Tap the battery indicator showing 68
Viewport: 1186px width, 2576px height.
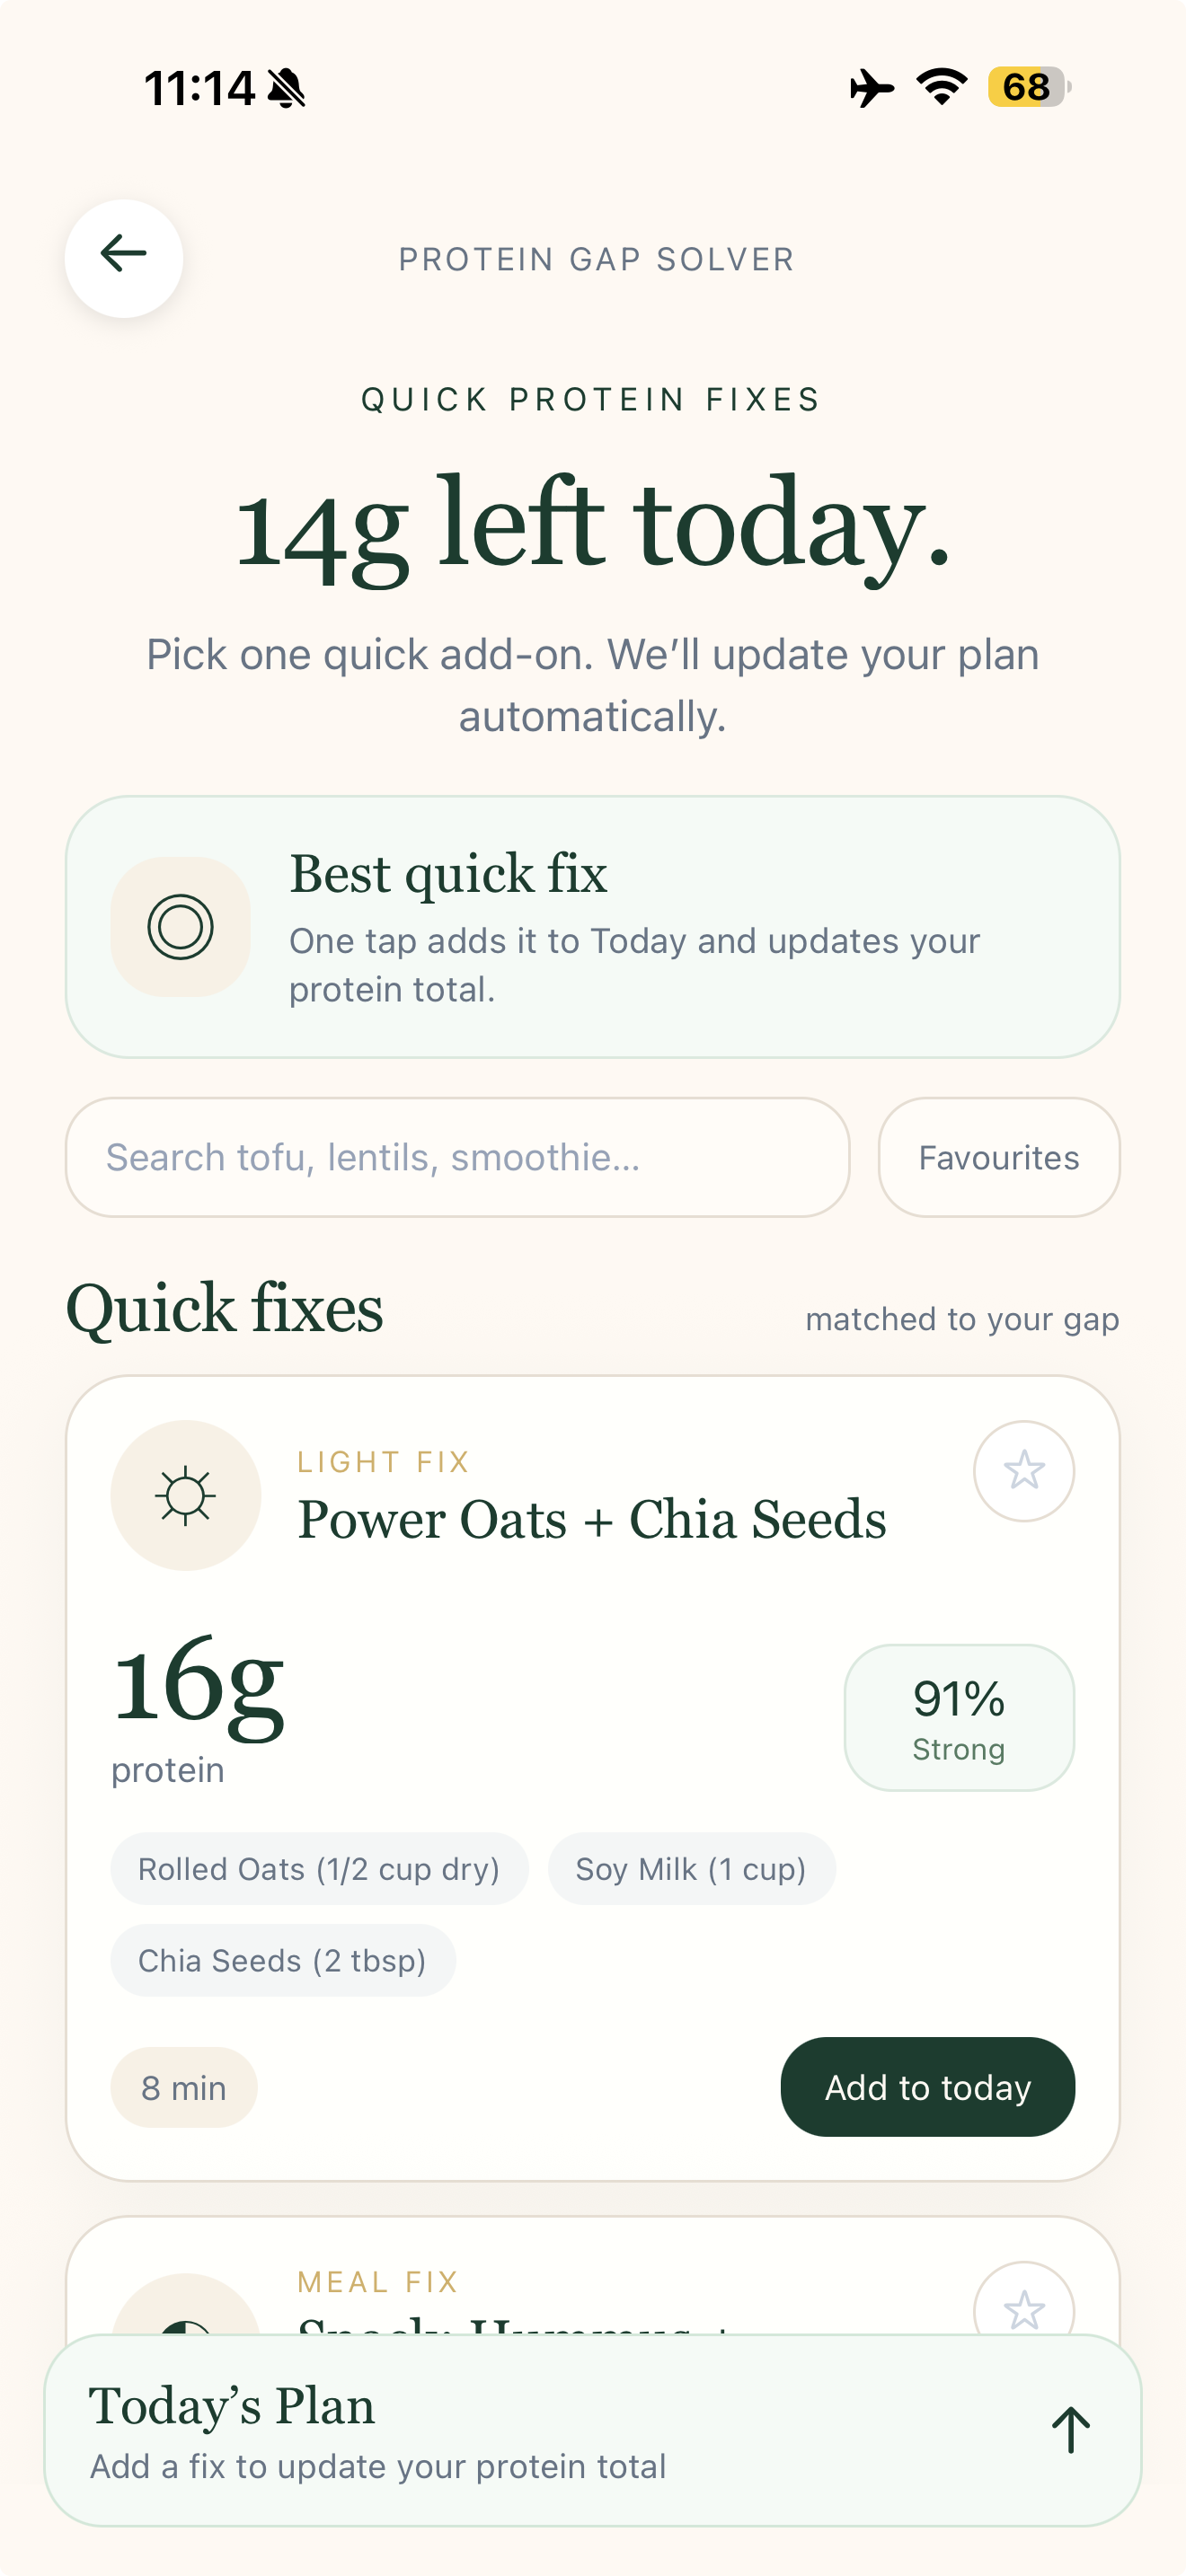click(x=1029, y=87)
